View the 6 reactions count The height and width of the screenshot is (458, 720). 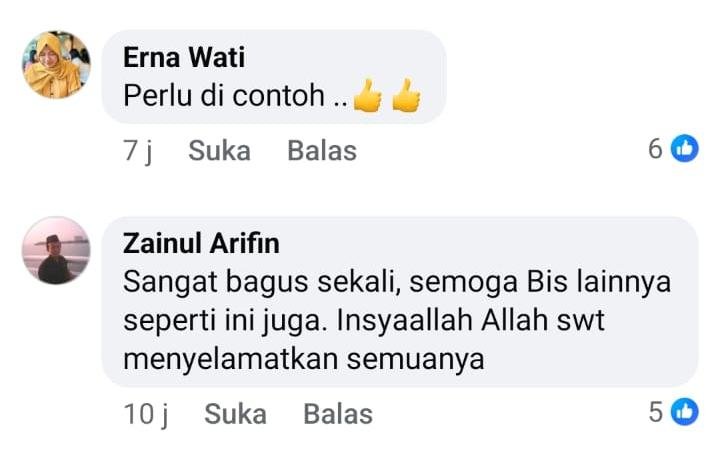click(655, 148)
